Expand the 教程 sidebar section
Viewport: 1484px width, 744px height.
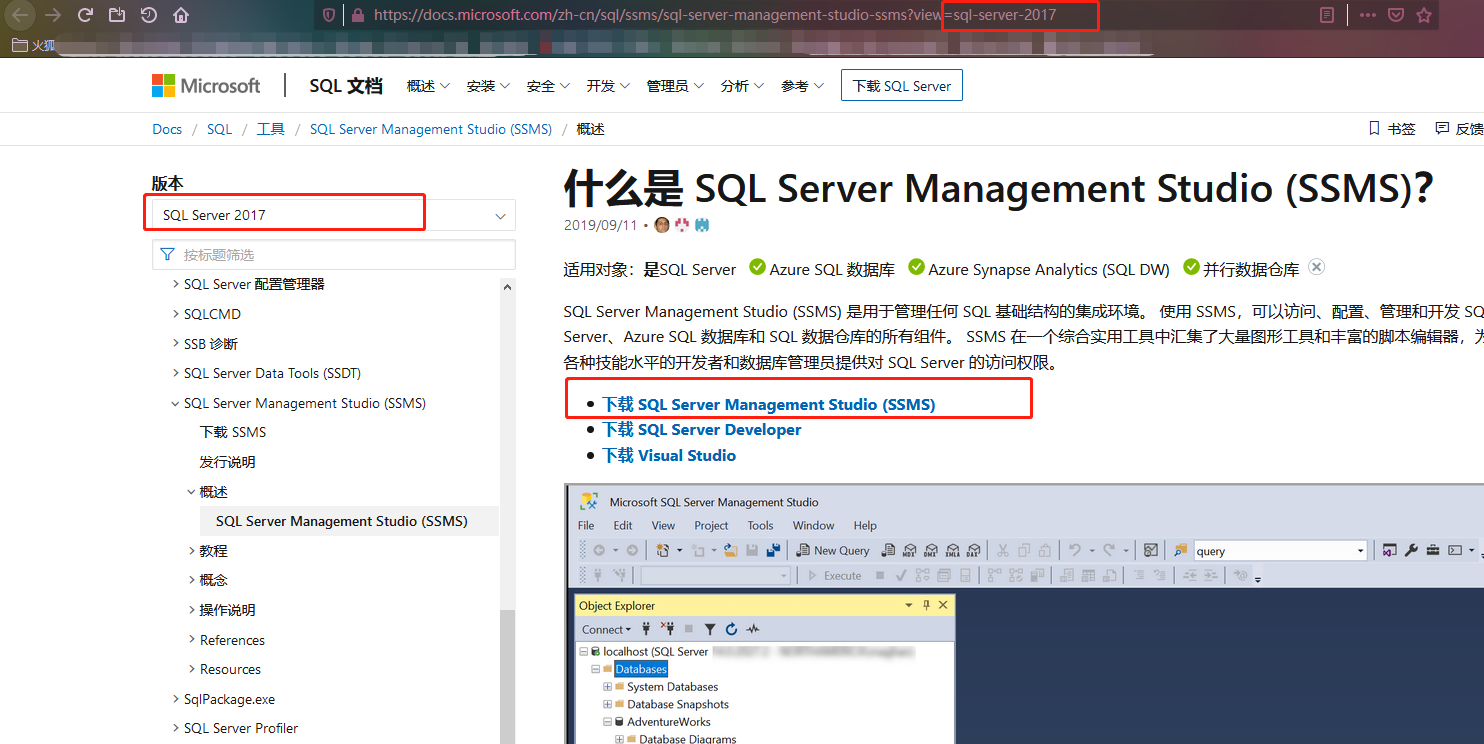[192, 551]
